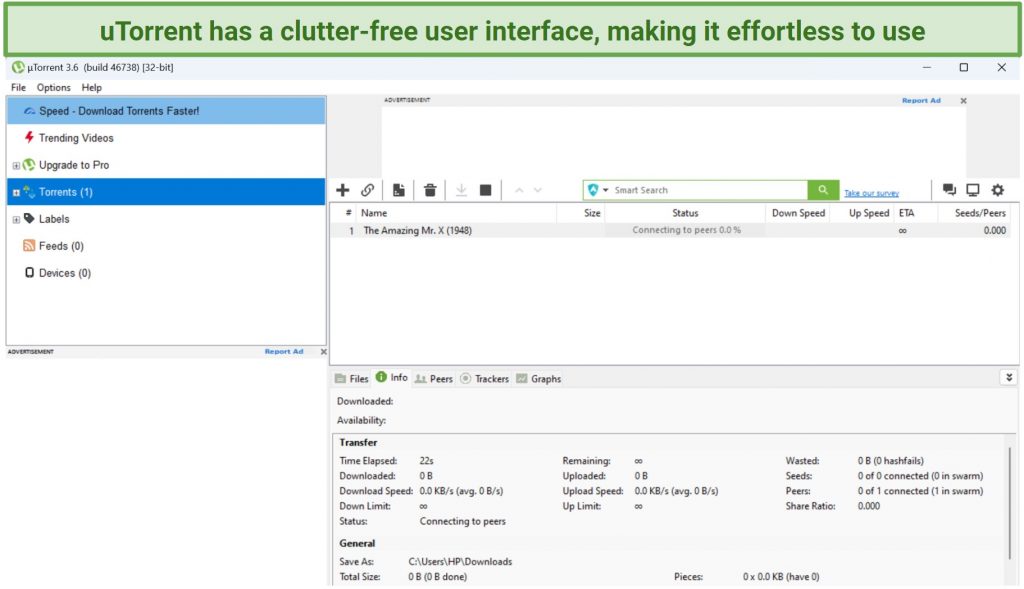The width and height of the screenshot is (1024, 589).
Task: Click the Start Torrent download arrow icon
Action: [x=461, y=190]
